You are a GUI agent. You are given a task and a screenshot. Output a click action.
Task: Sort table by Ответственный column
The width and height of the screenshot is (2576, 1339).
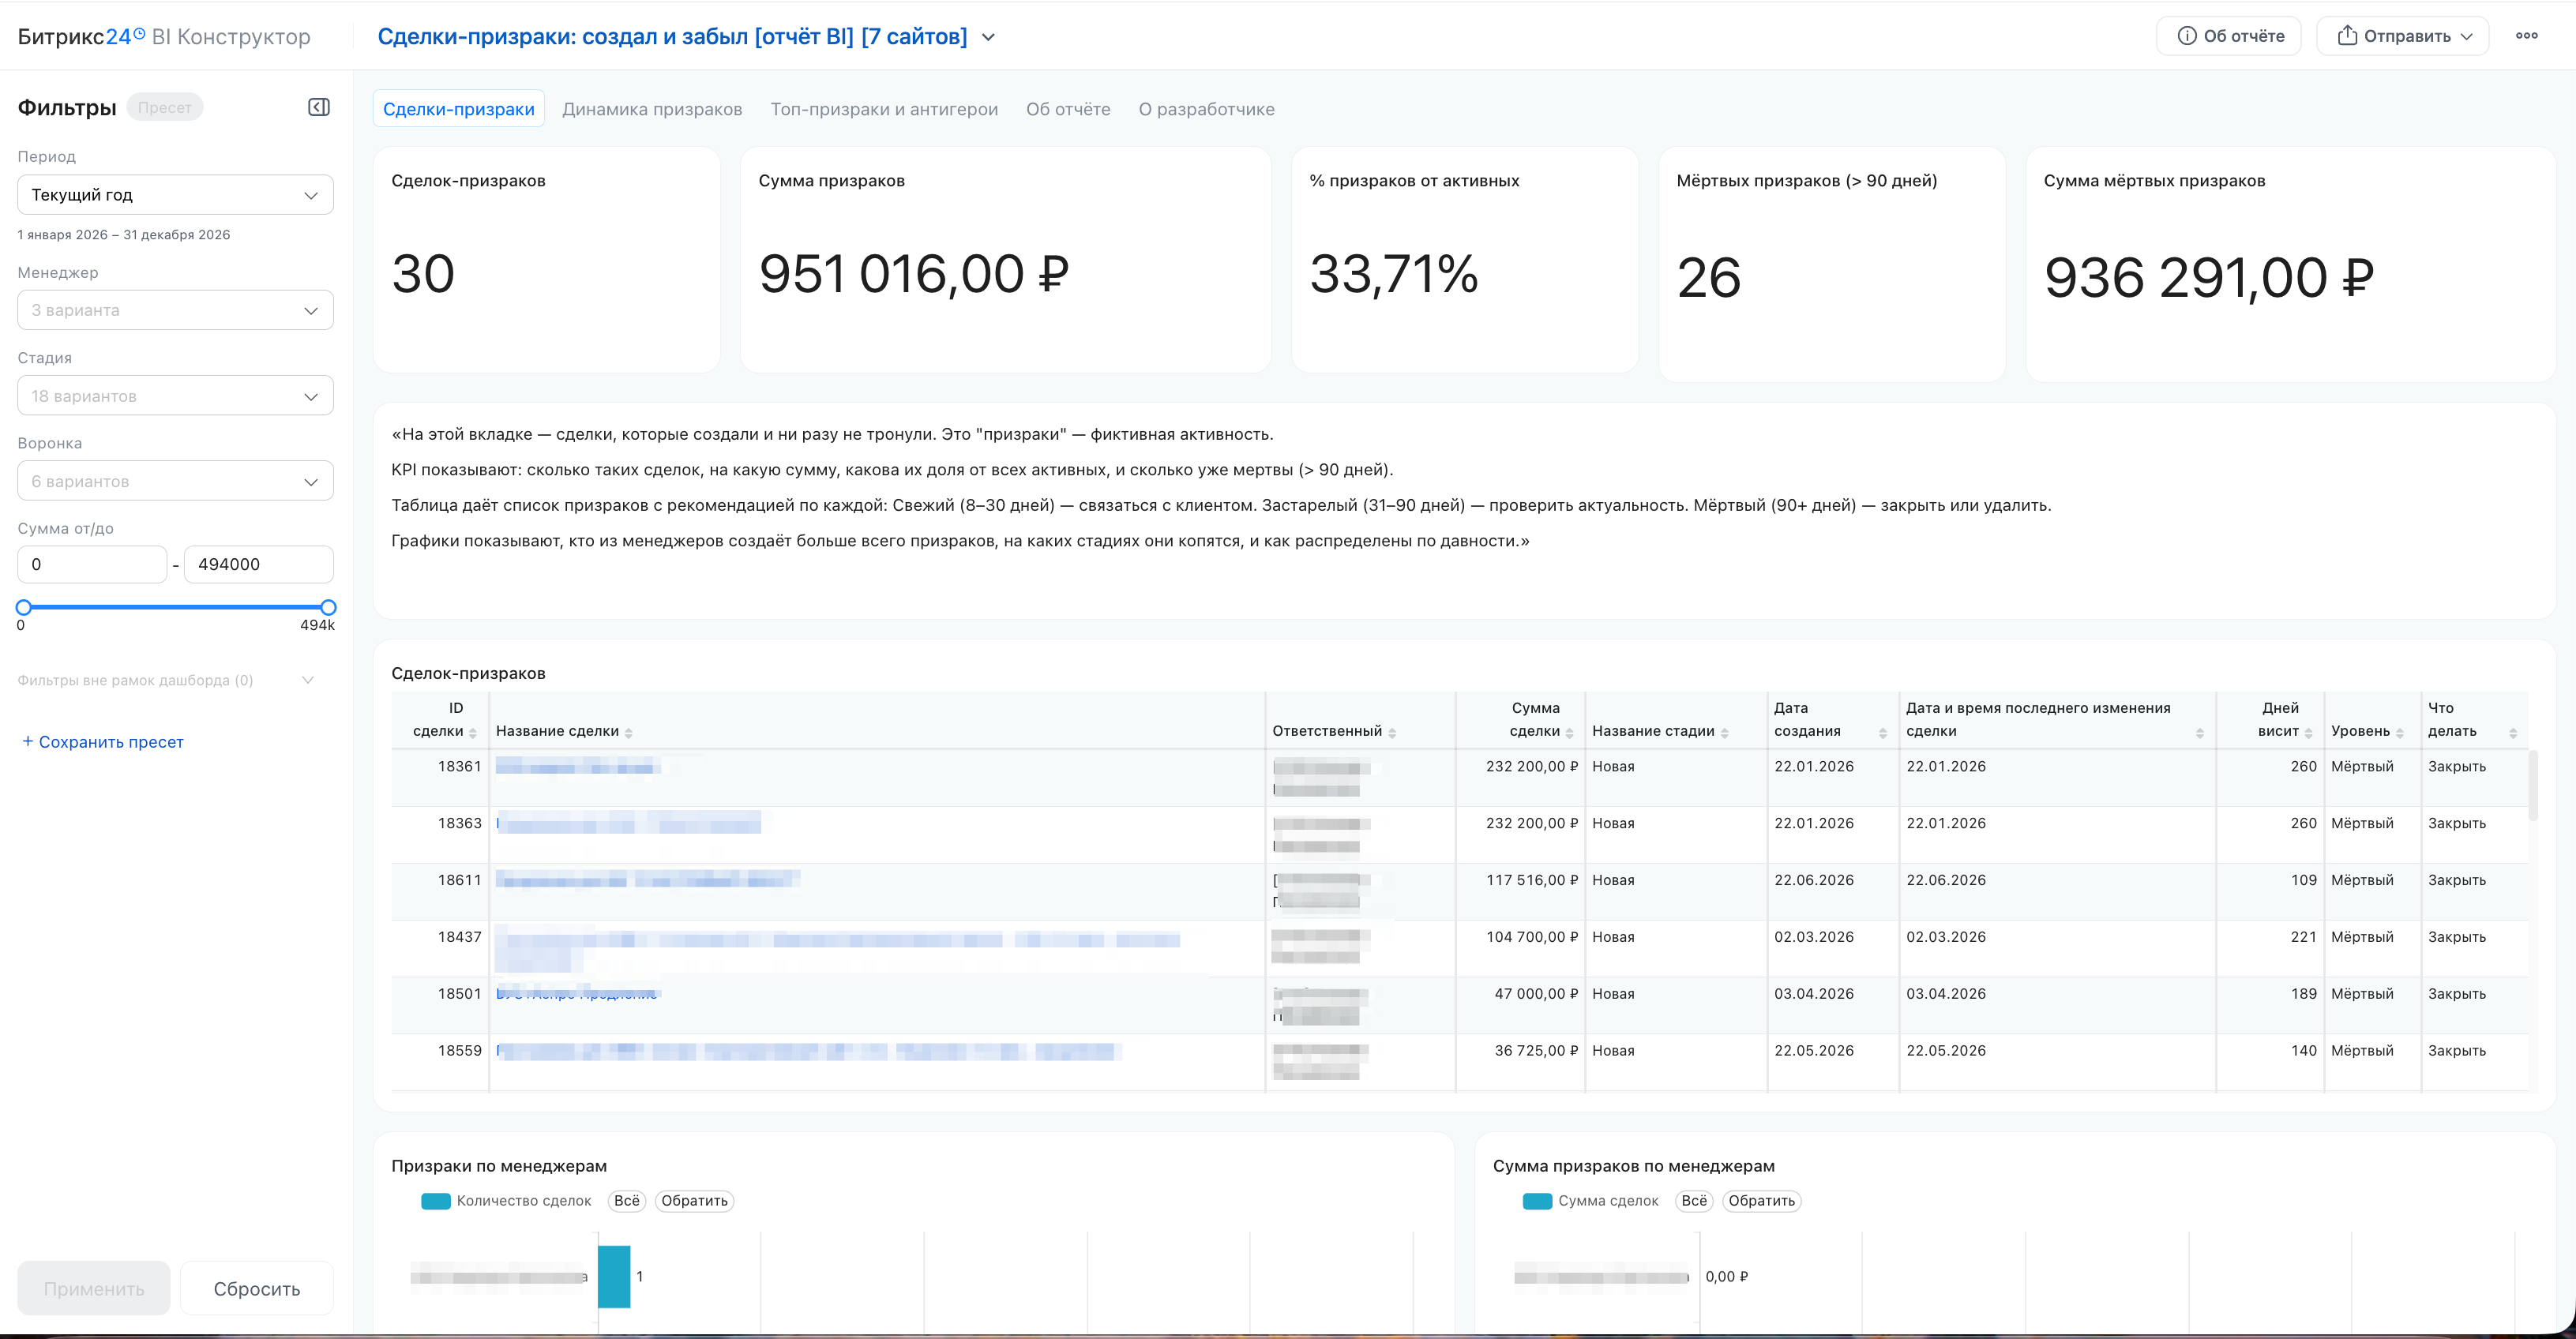(1392, 733)
